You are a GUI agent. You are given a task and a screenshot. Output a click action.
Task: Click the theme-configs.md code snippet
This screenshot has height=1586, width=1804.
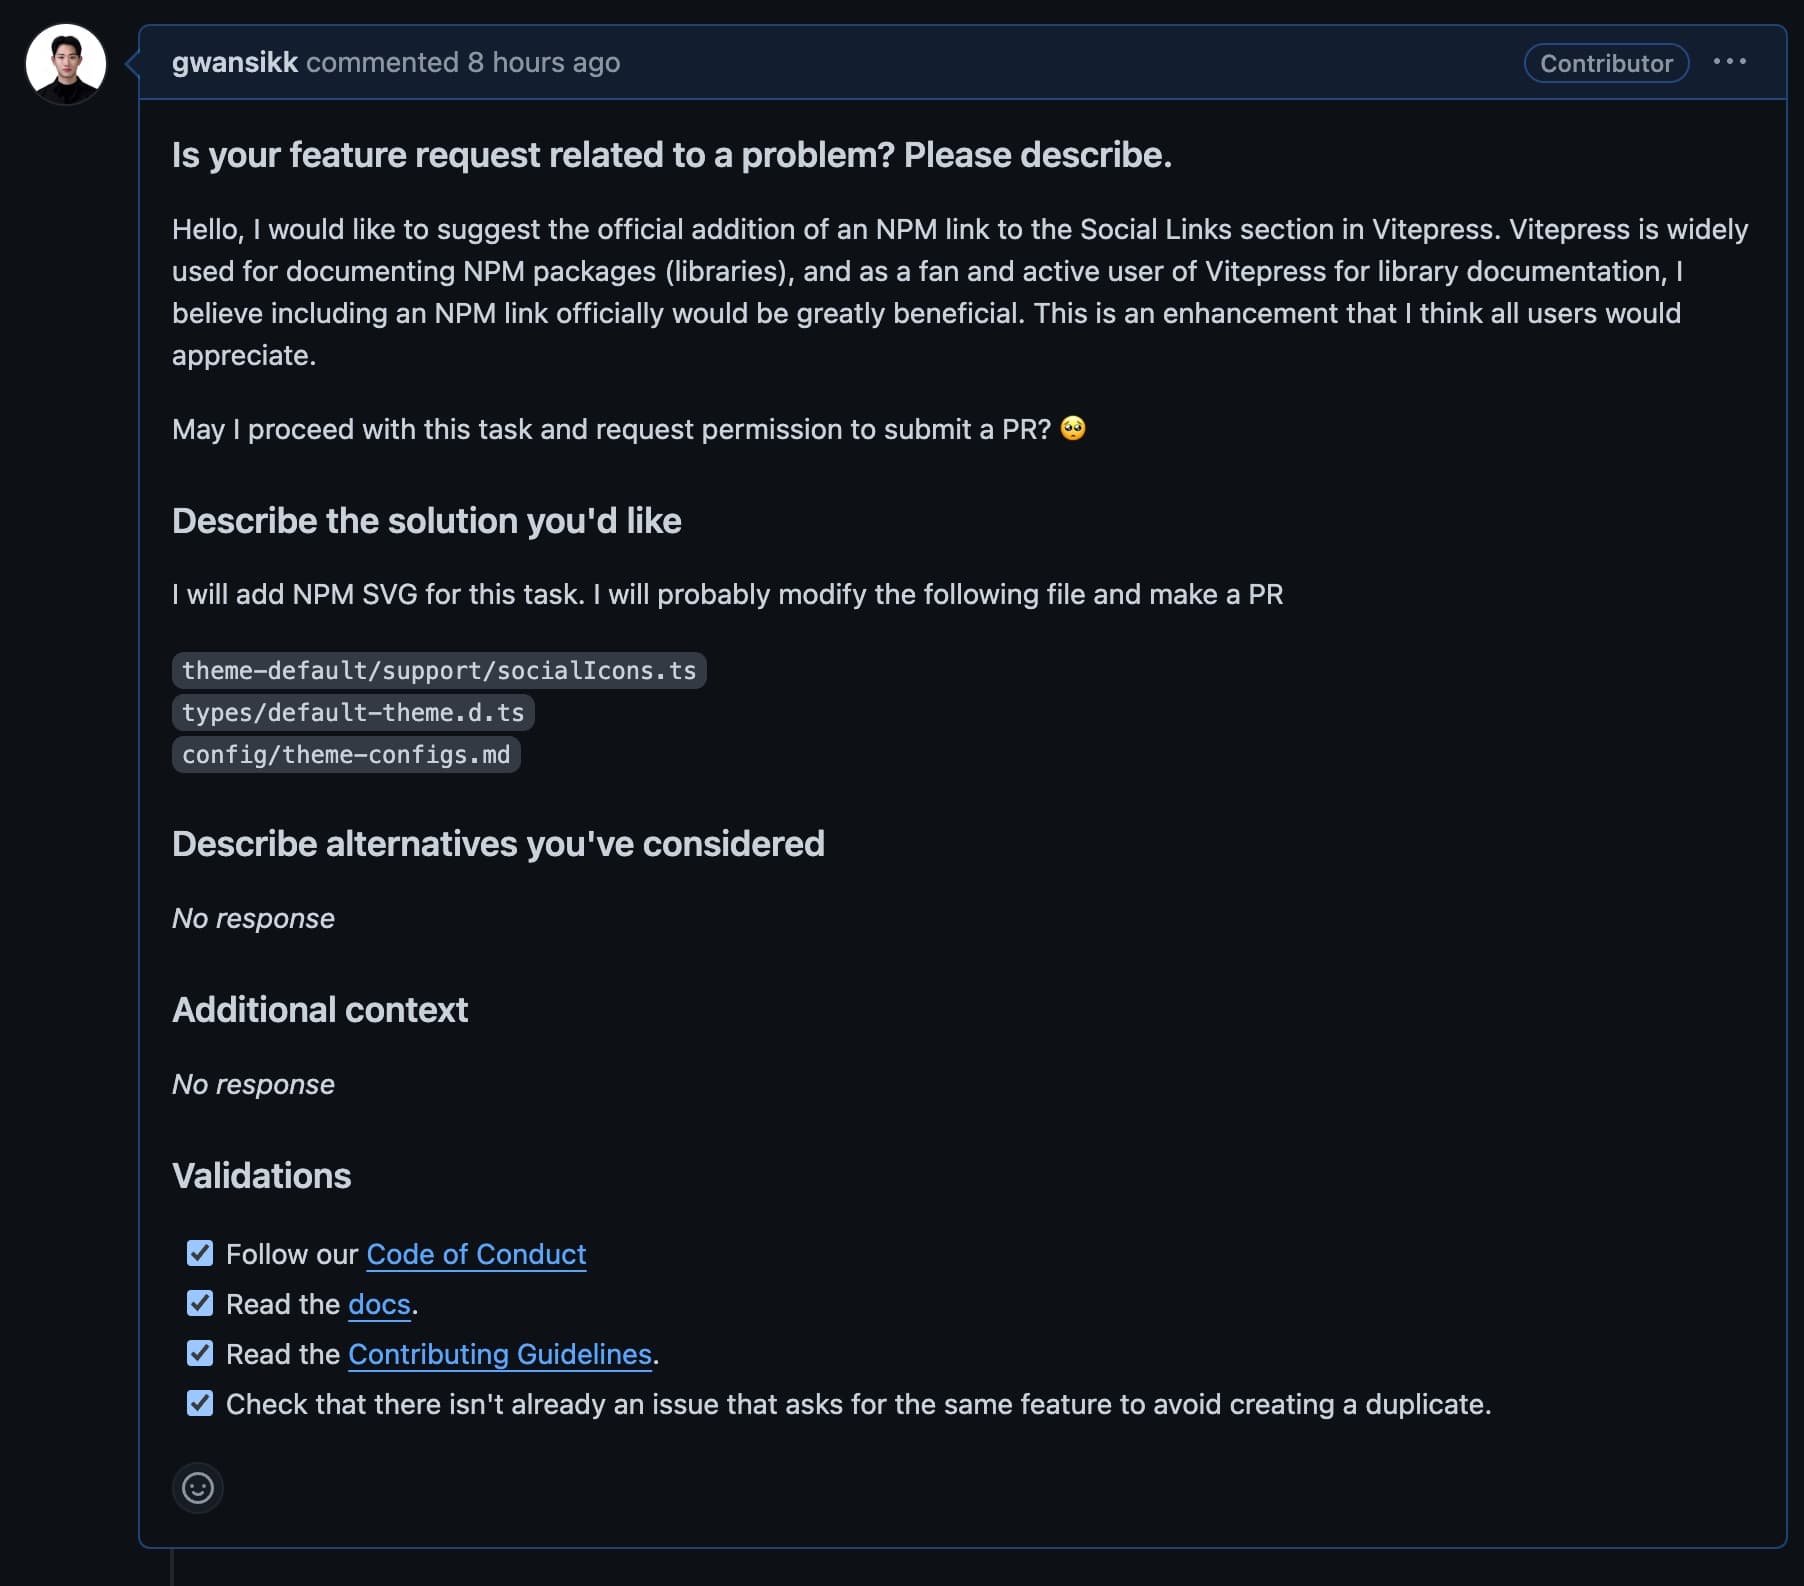point(346,755)
